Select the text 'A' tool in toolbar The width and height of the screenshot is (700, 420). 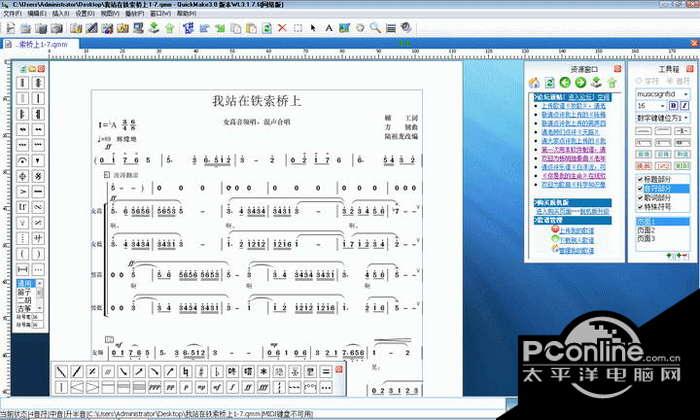[x=329, y=28]
